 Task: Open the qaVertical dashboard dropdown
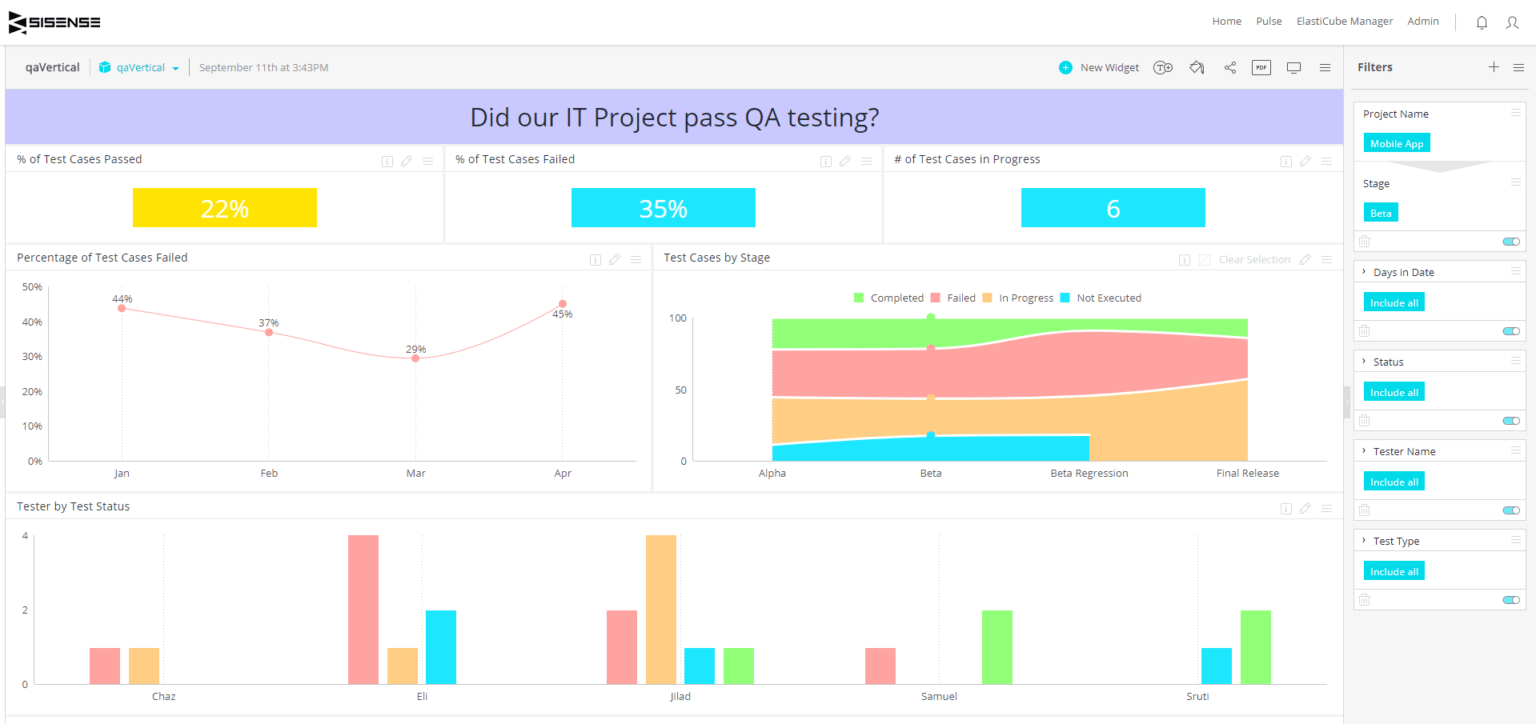coord(176,67)
